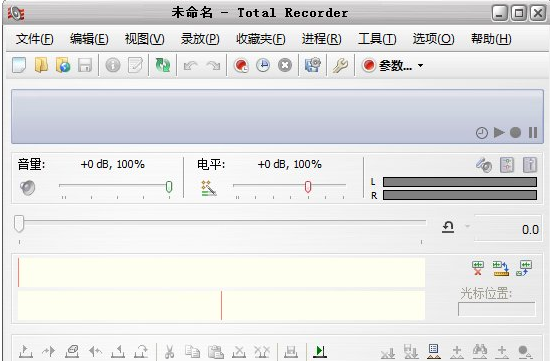This screenshot has height=361, width=550.
Task: Save file using the floppy disk icon
Action: coord(85,65)
